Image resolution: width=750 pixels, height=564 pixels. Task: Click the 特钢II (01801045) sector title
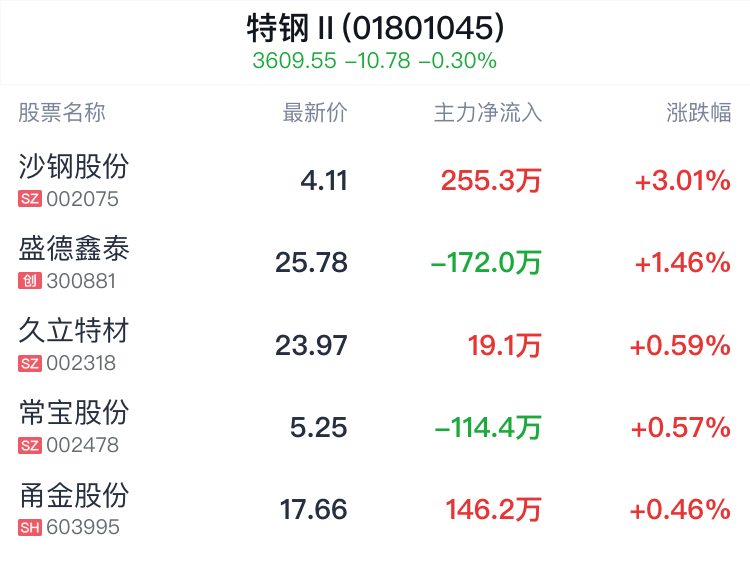pos(375,28)
